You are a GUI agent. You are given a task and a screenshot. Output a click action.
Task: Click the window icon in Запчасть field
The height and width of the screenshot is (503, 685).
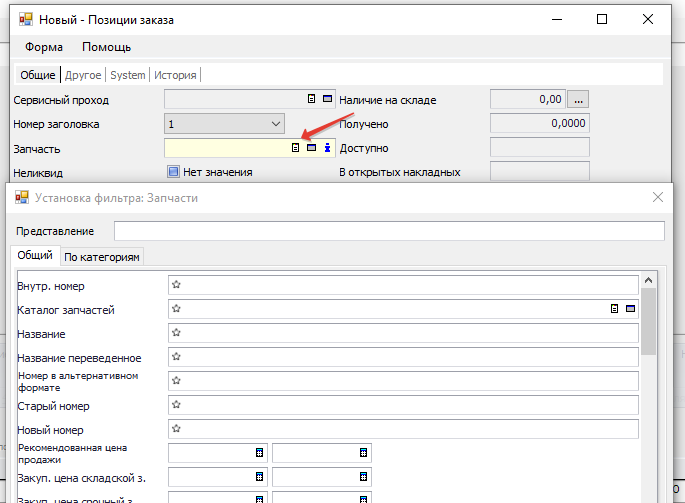[311, 148]
